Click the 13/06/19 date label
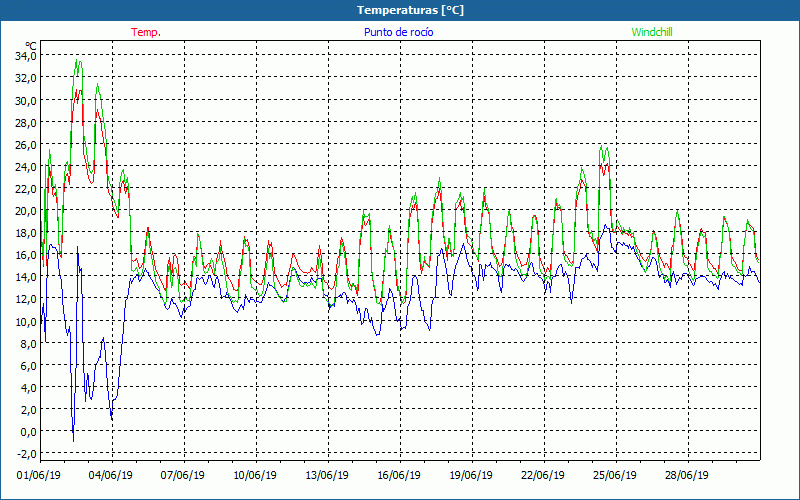This screenshot has height=500, width=800. [x=328, y=475]
